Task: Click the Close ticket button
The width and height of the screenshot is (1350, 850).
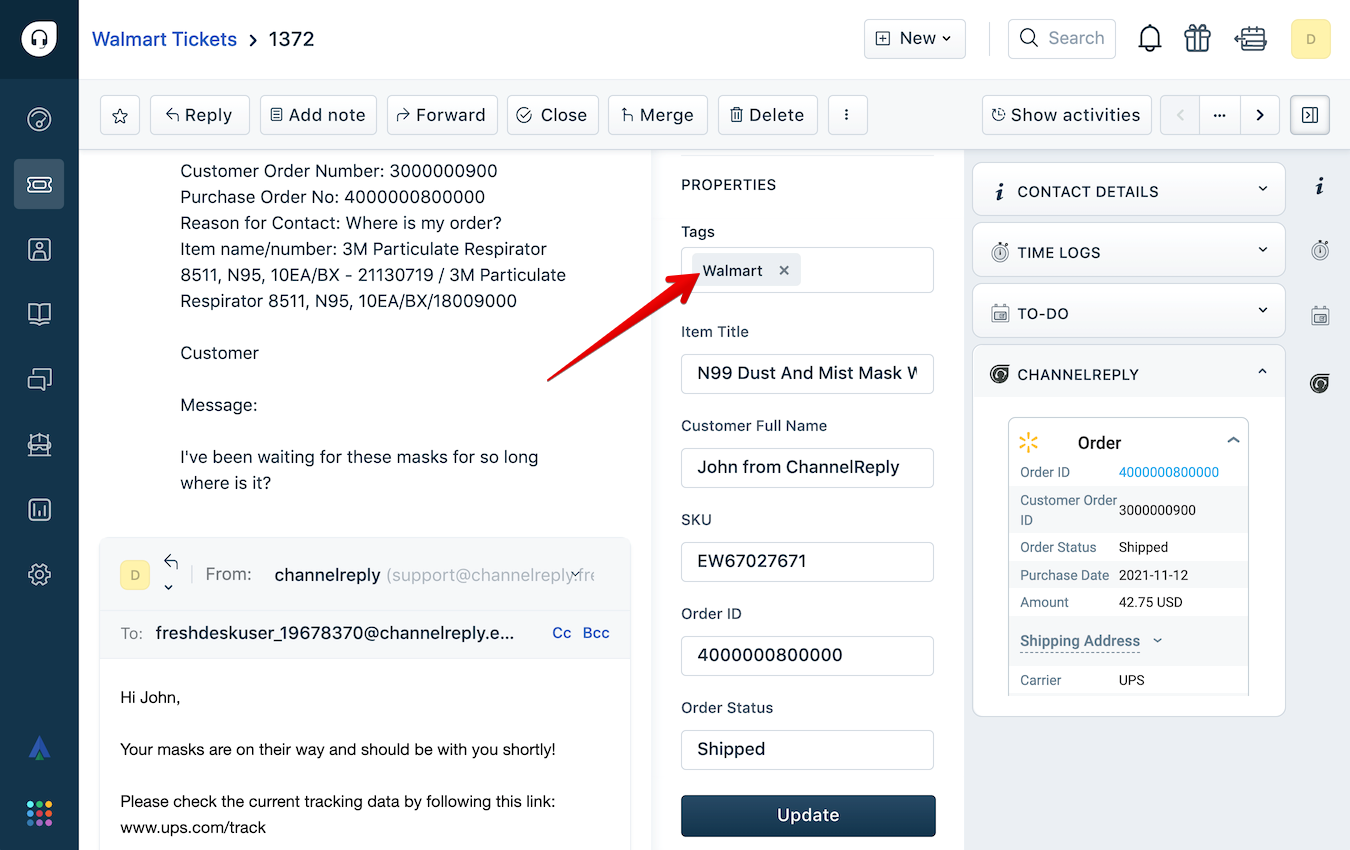Action: [x=553, y=115]
